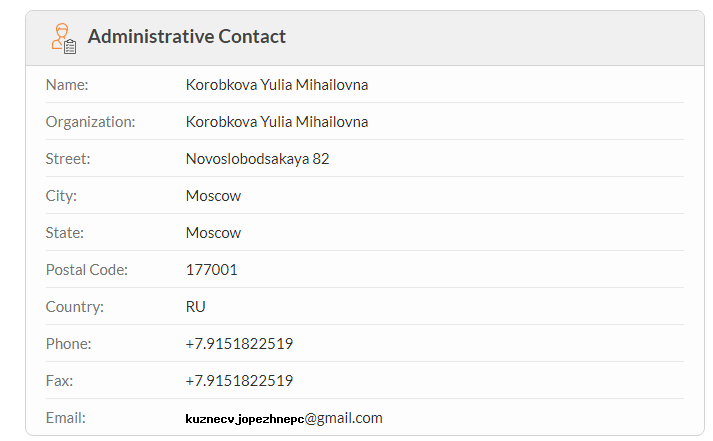
Task: Click the Fax: field label
Action: click(59, 381)
